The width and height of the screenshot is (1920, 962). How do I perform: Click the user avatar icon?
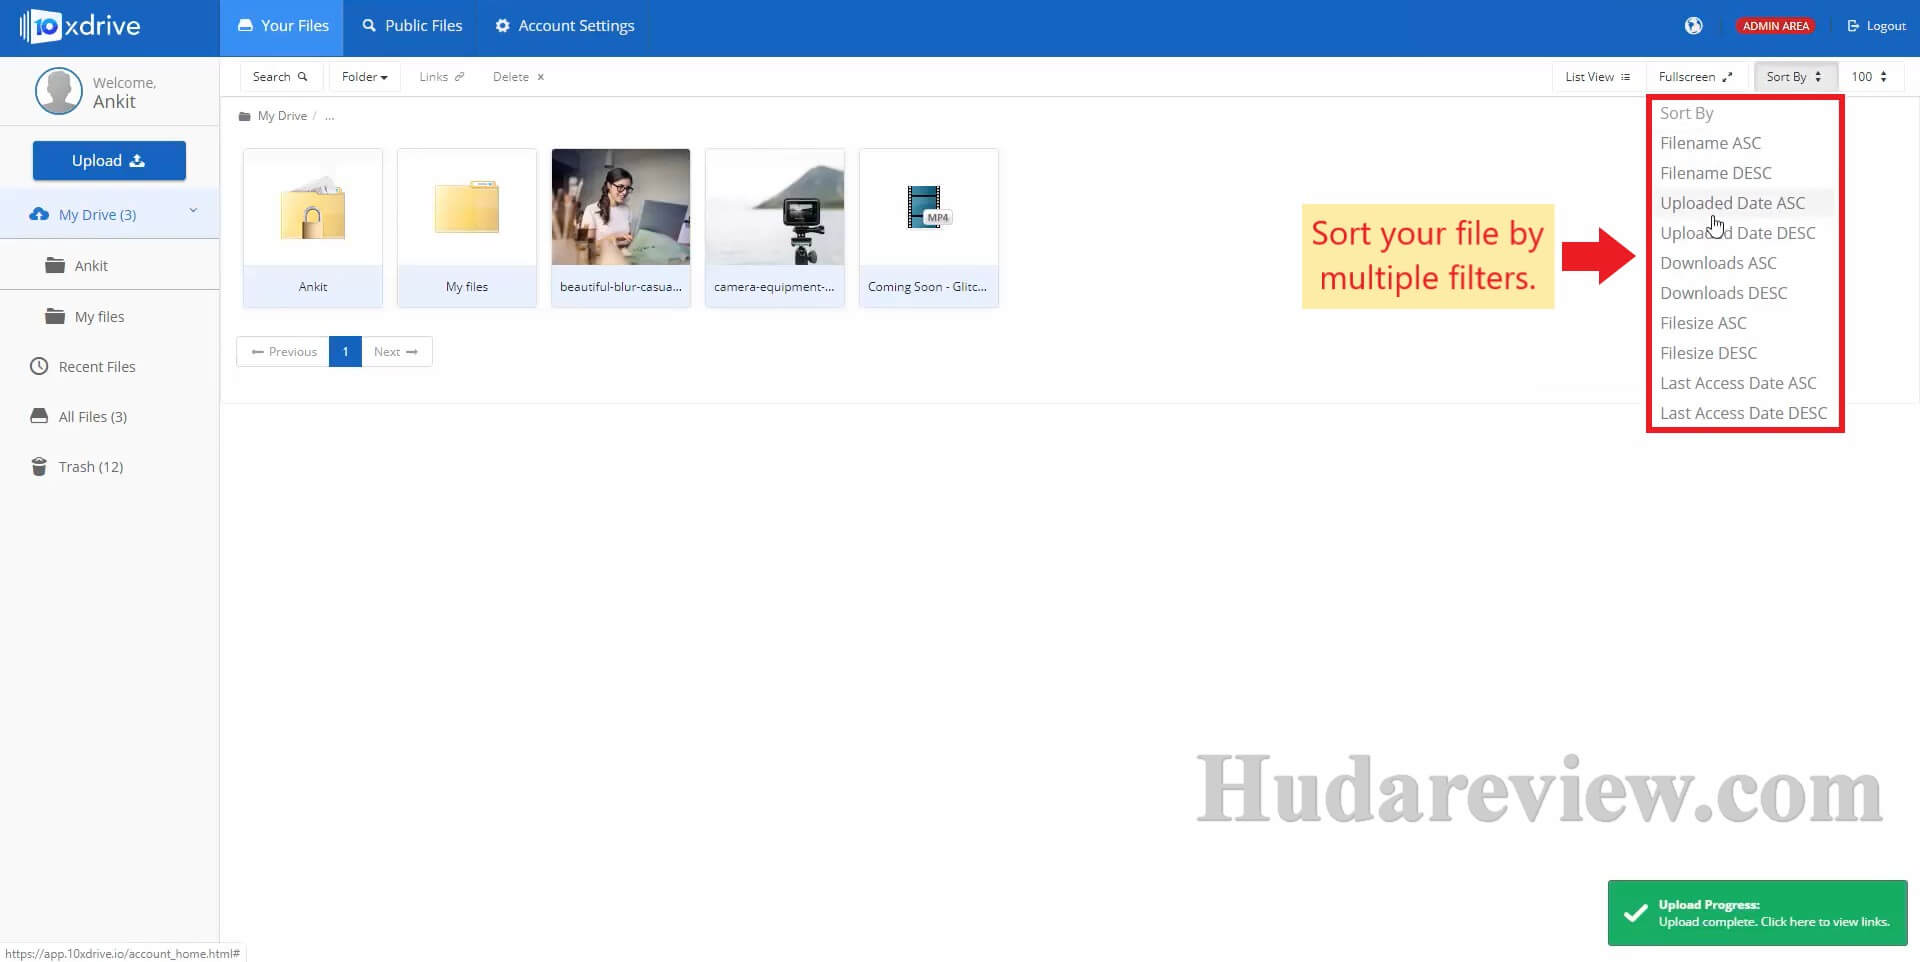(x=59, y=91)
